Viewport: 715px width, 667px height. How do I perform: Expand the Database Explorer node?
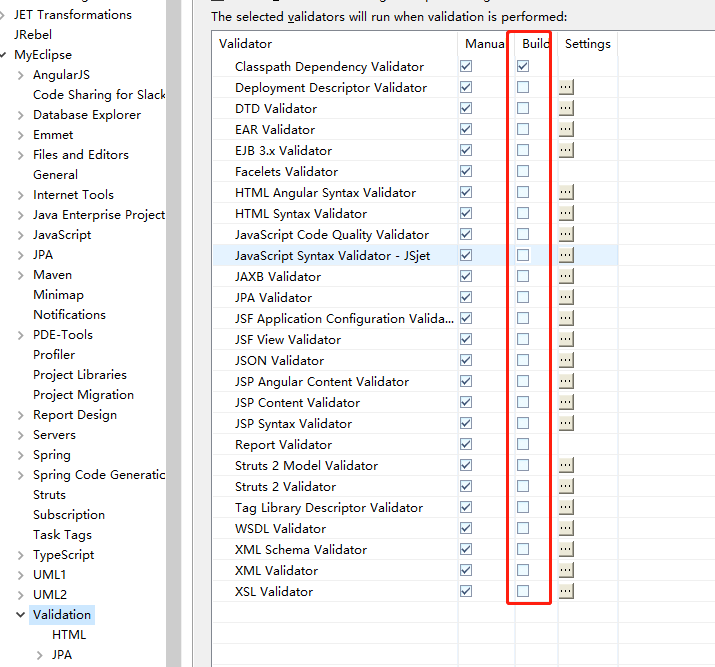(x=21, y=115)
